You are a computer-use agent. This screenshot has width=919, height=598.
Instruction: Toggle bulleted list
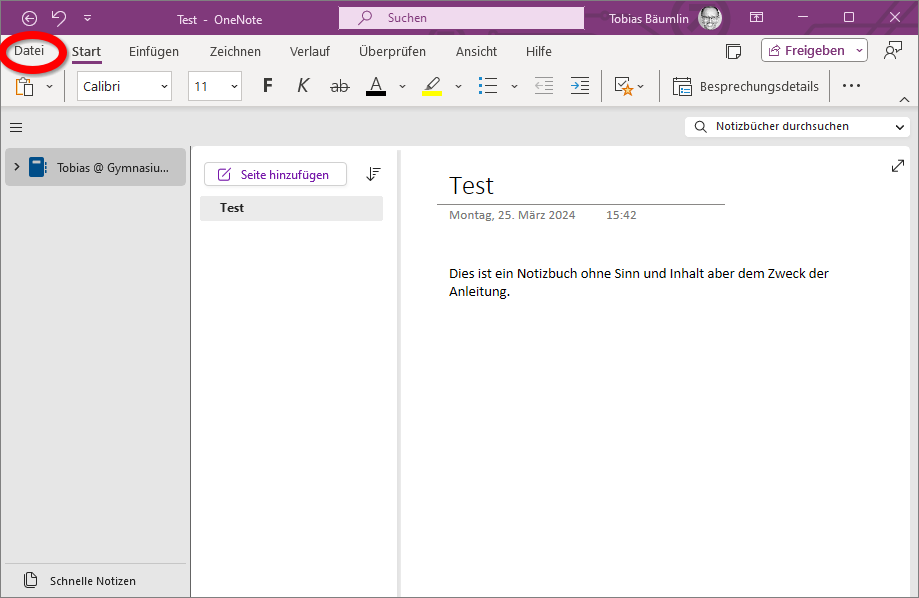click(x=488, y=86)
